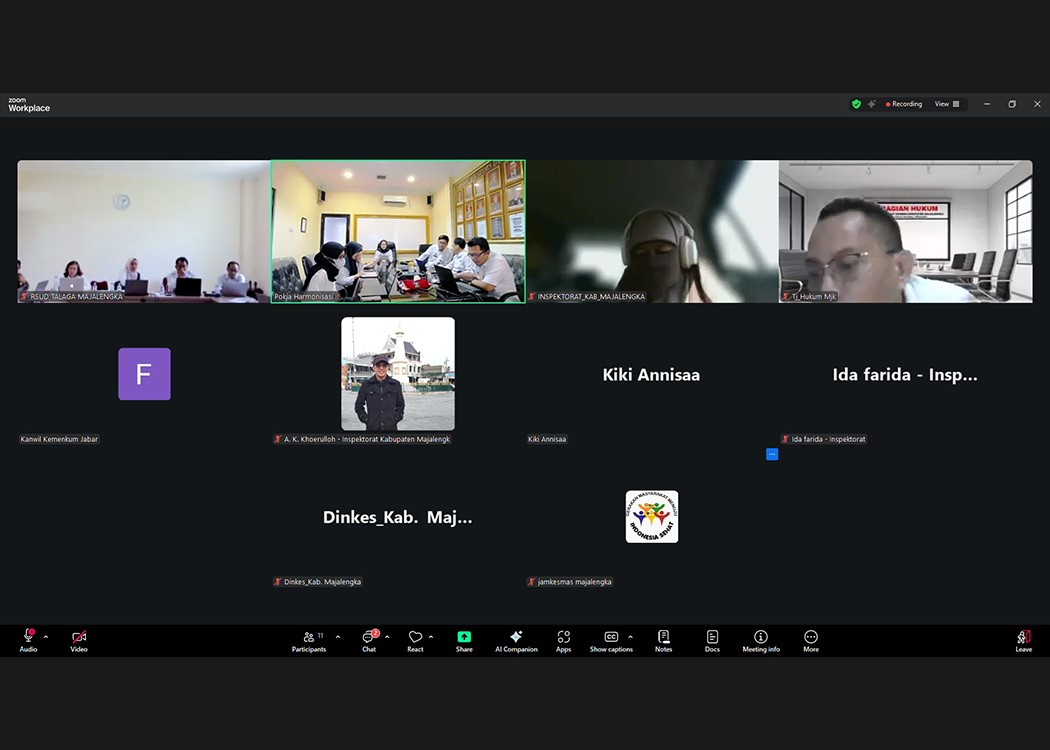Select the Pokja Harmonisasi video tile
The image size is (1050, 750).
point(398,231)
